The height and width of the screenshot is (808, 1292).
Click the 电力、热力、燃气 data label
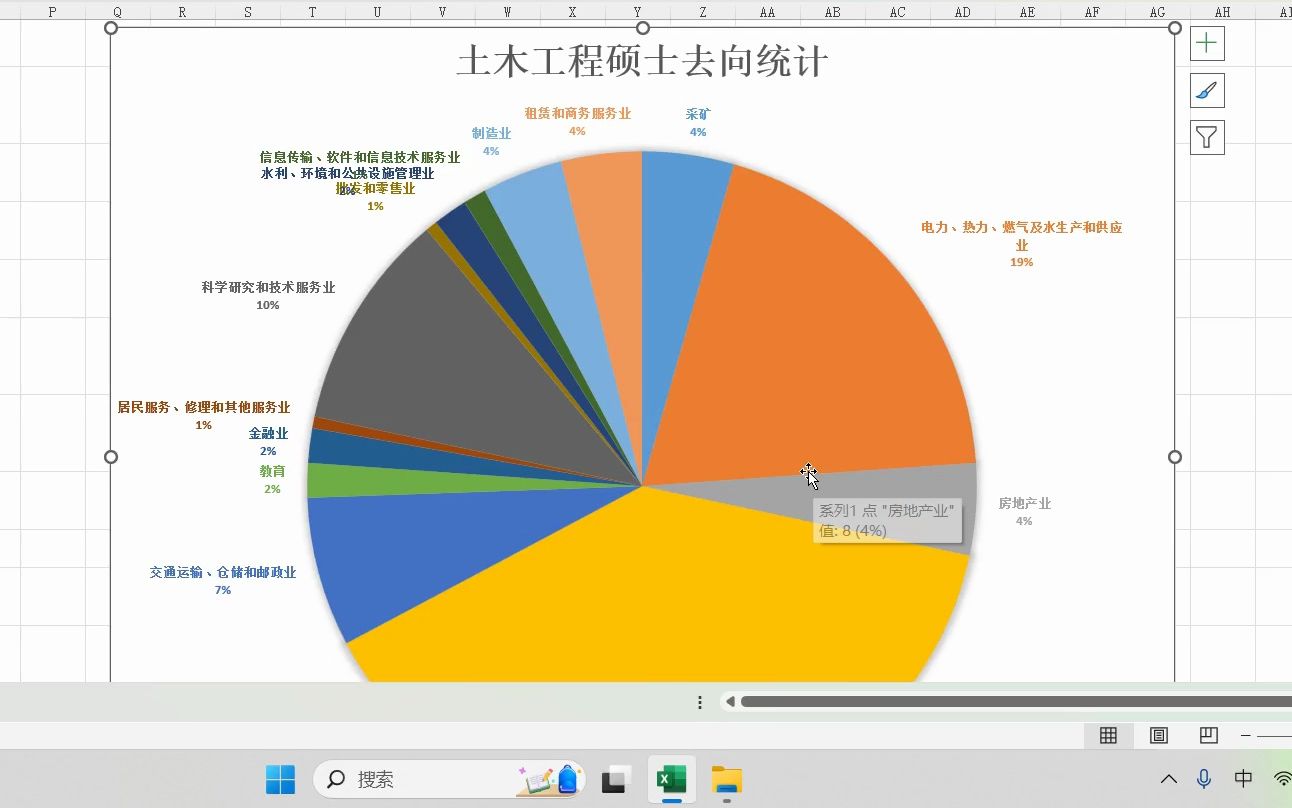click(x=1021, y=244)
